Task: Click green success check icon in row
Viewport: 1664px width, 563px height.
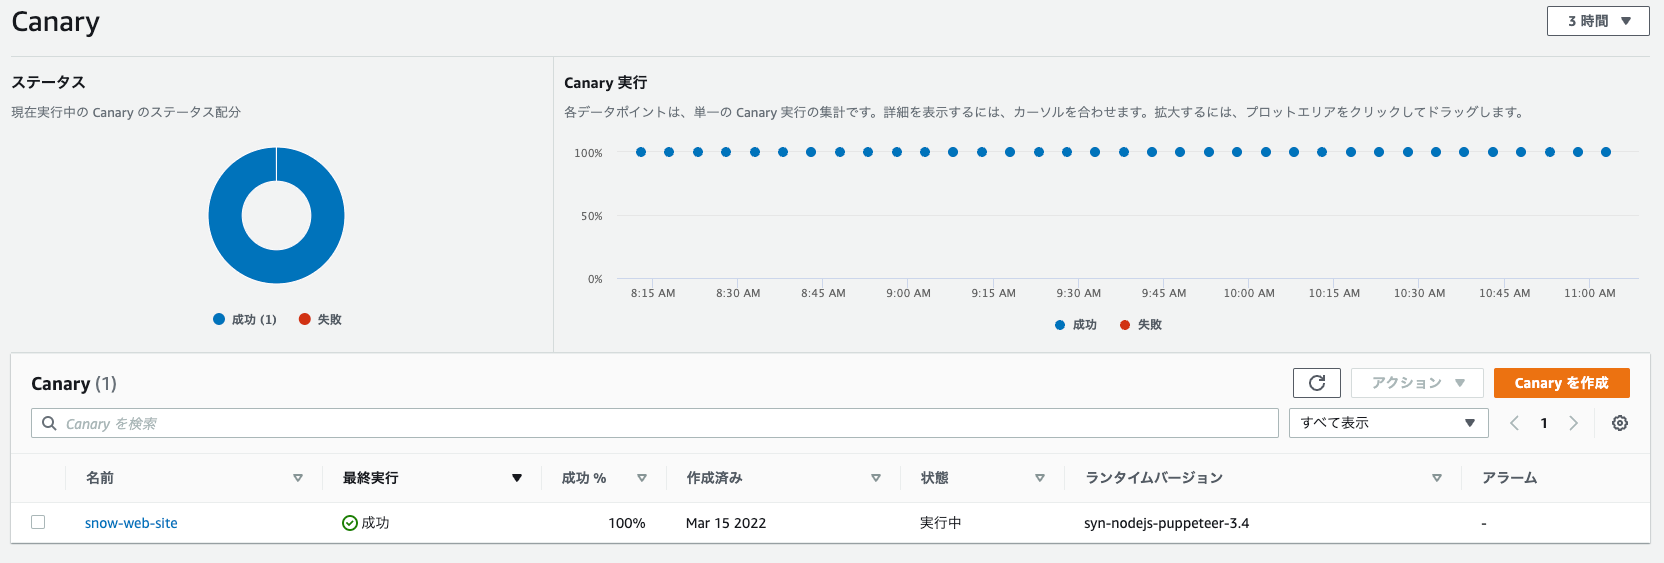Action: pos(350,523)
